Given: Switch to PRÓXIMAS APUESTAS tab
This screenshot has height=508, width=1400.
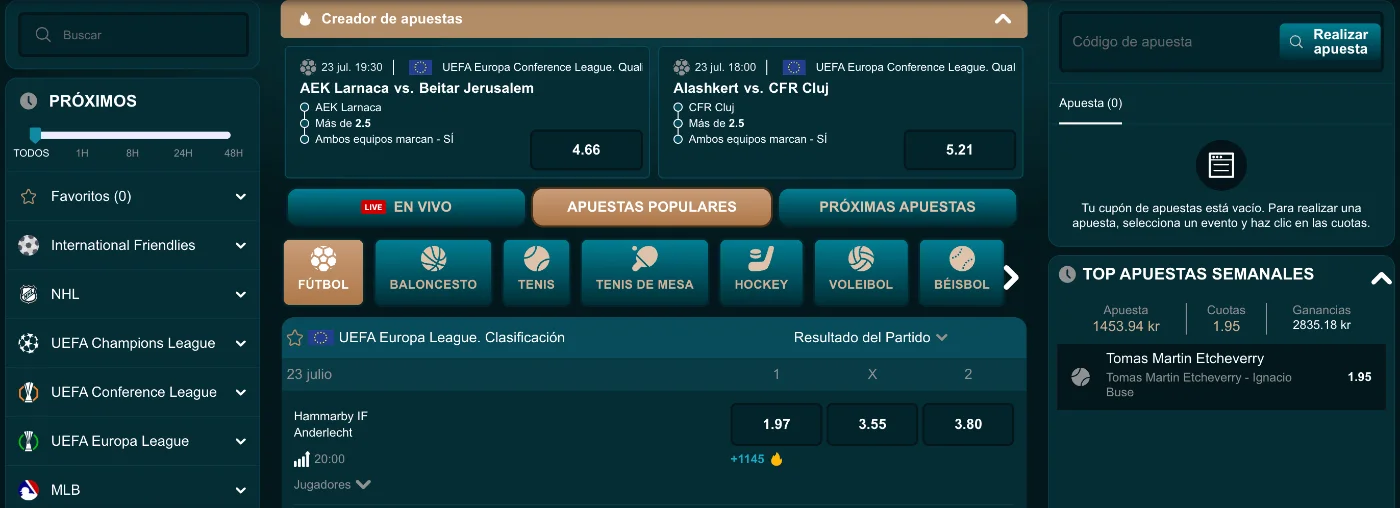Looking at the screenshot, I should (897, 207).
